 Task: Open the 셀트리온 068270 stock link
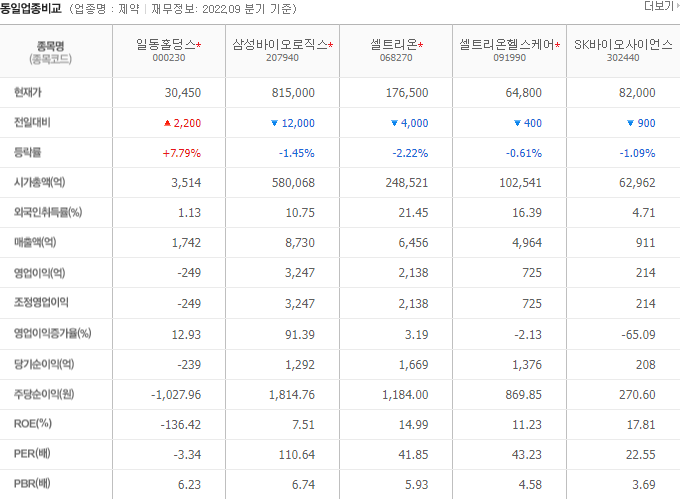(x=394, y=44)
